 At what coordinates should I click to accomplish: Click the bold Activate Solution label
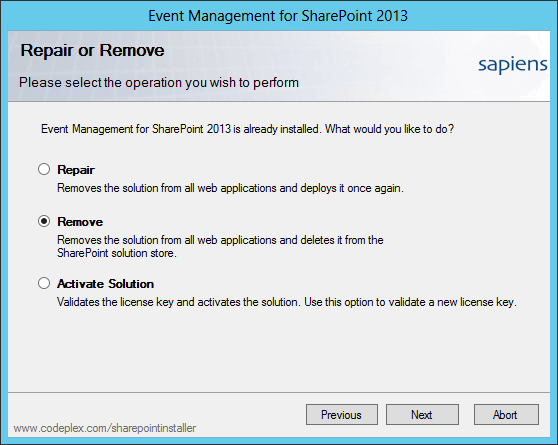coord(106,284)
